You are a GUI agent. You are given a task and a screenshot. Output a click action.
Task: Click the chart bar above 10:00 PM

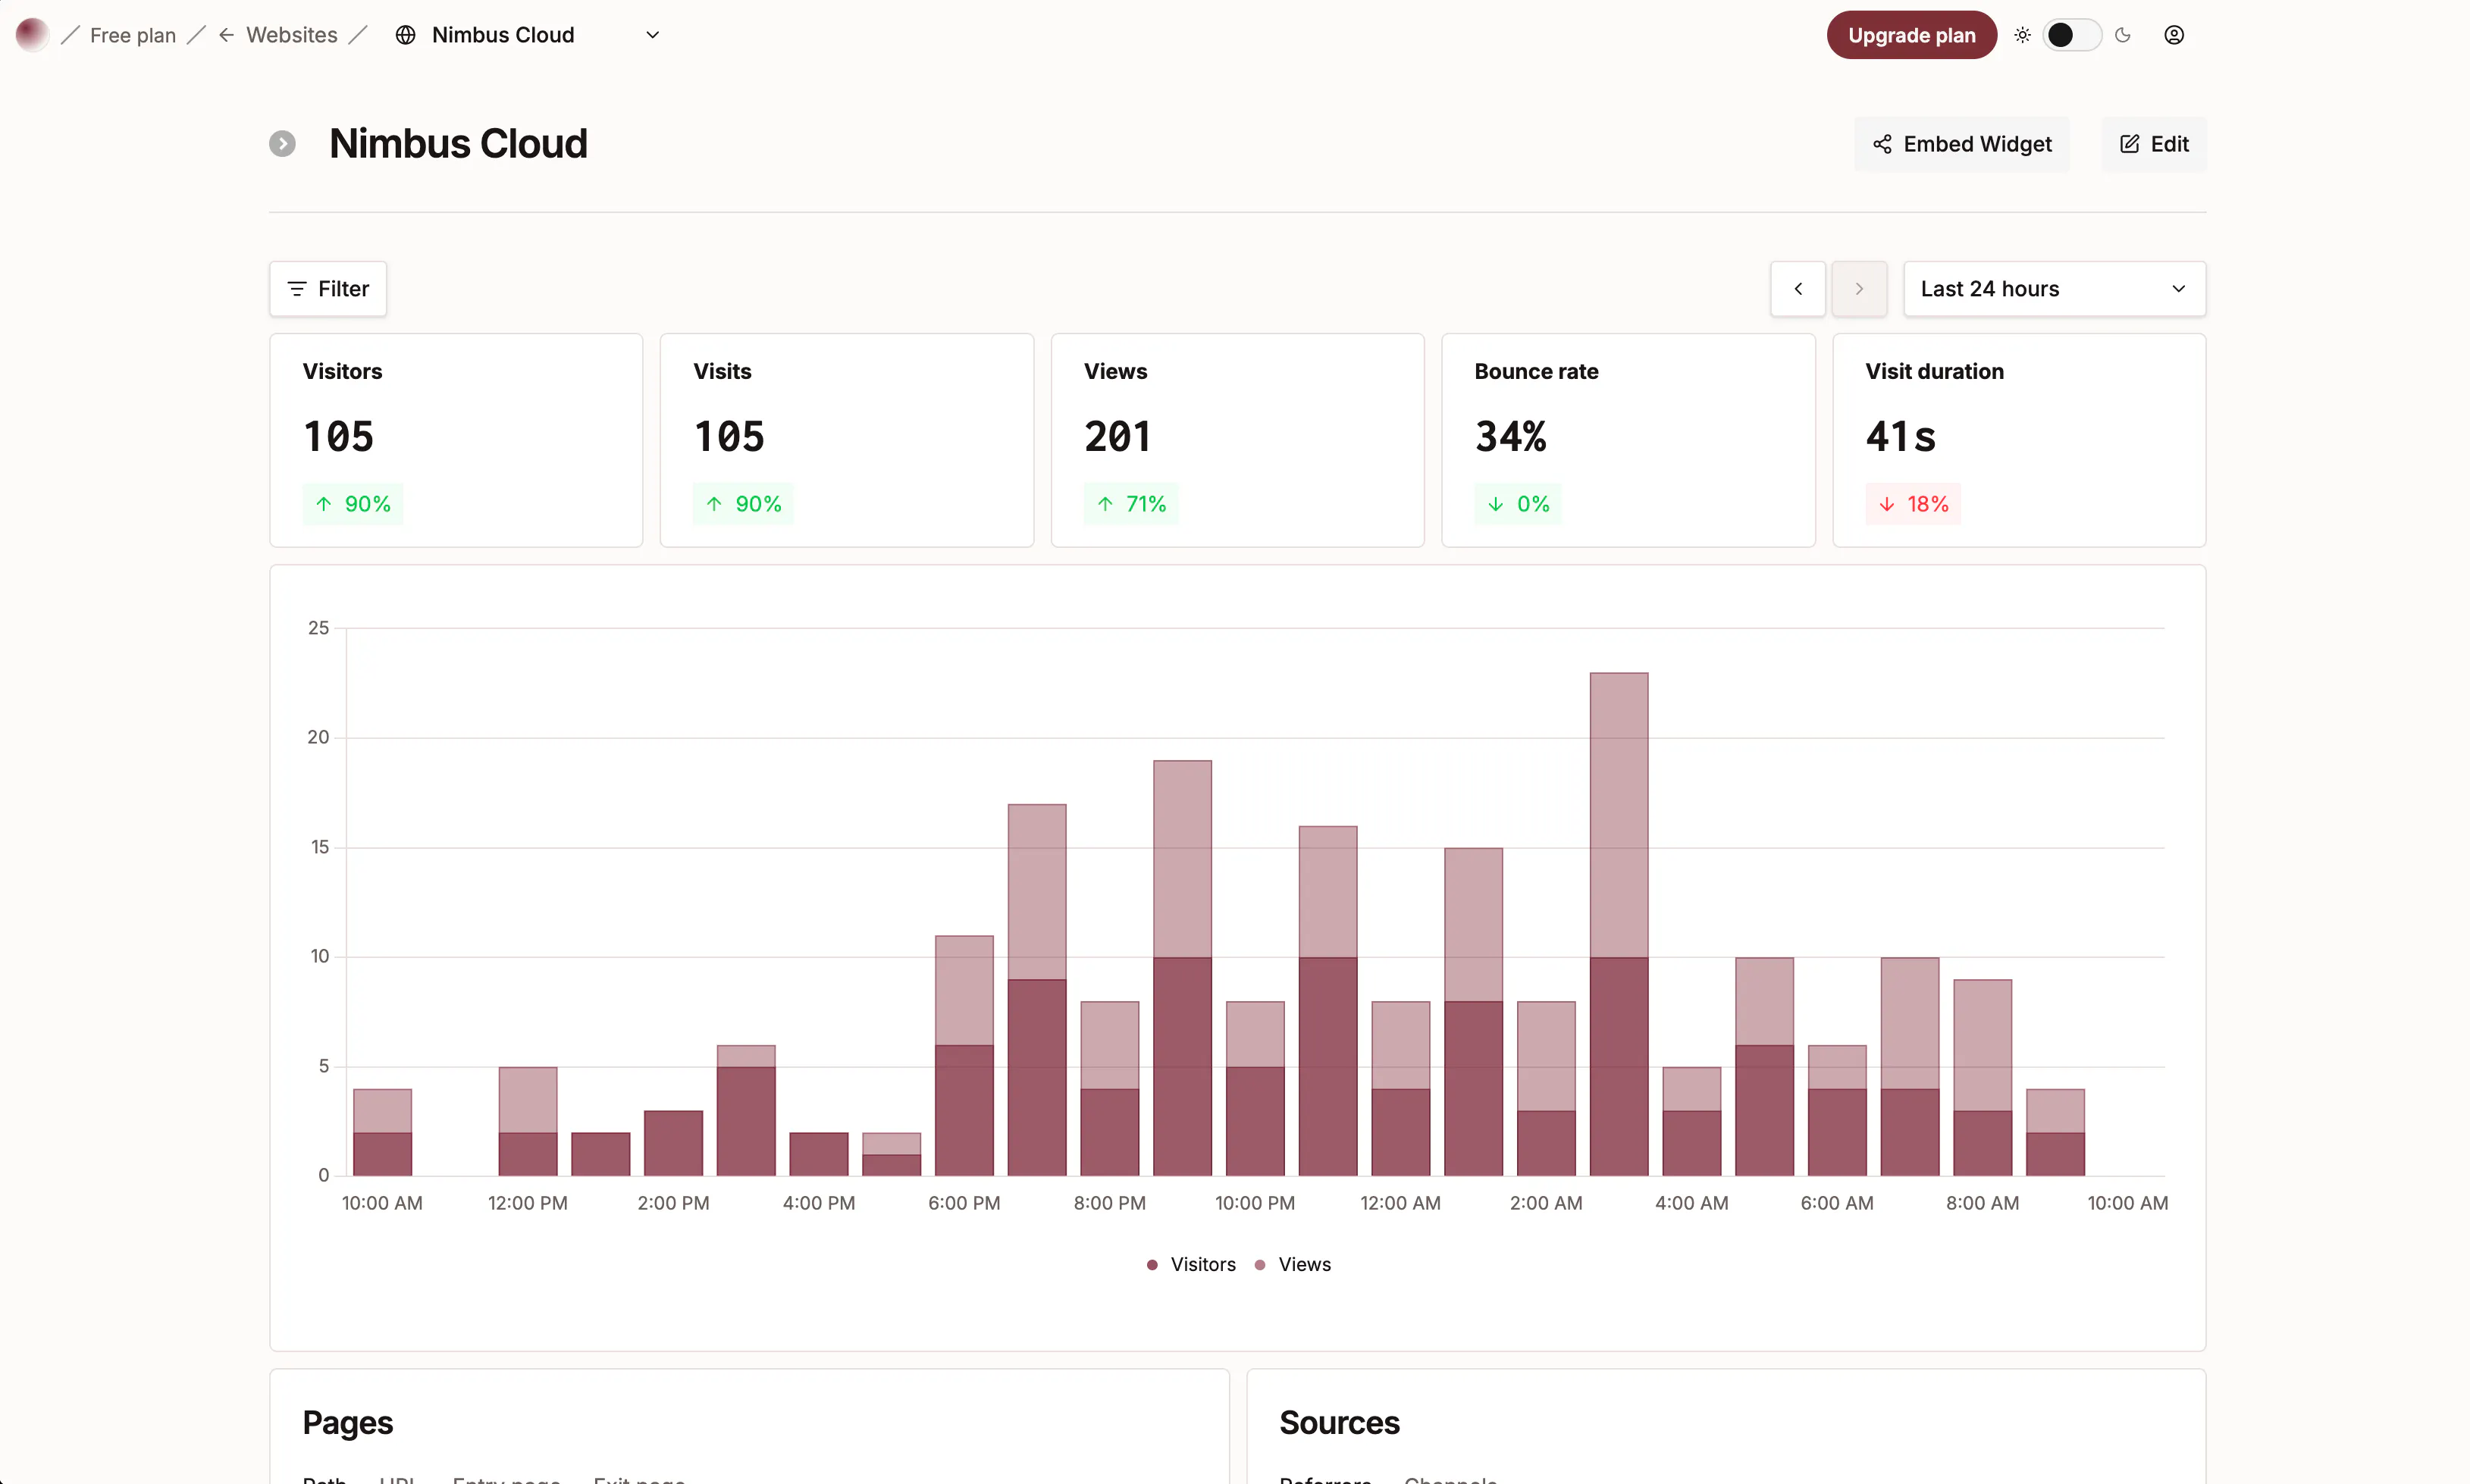point(1255,1088)
